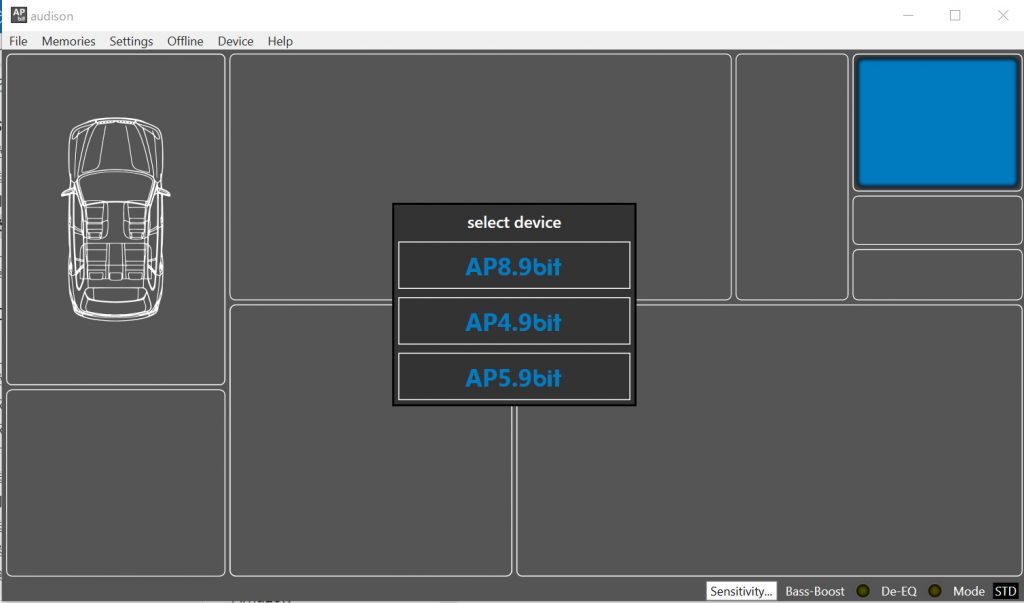
Task: Open the File menu
Action: [x=18, y=41]
